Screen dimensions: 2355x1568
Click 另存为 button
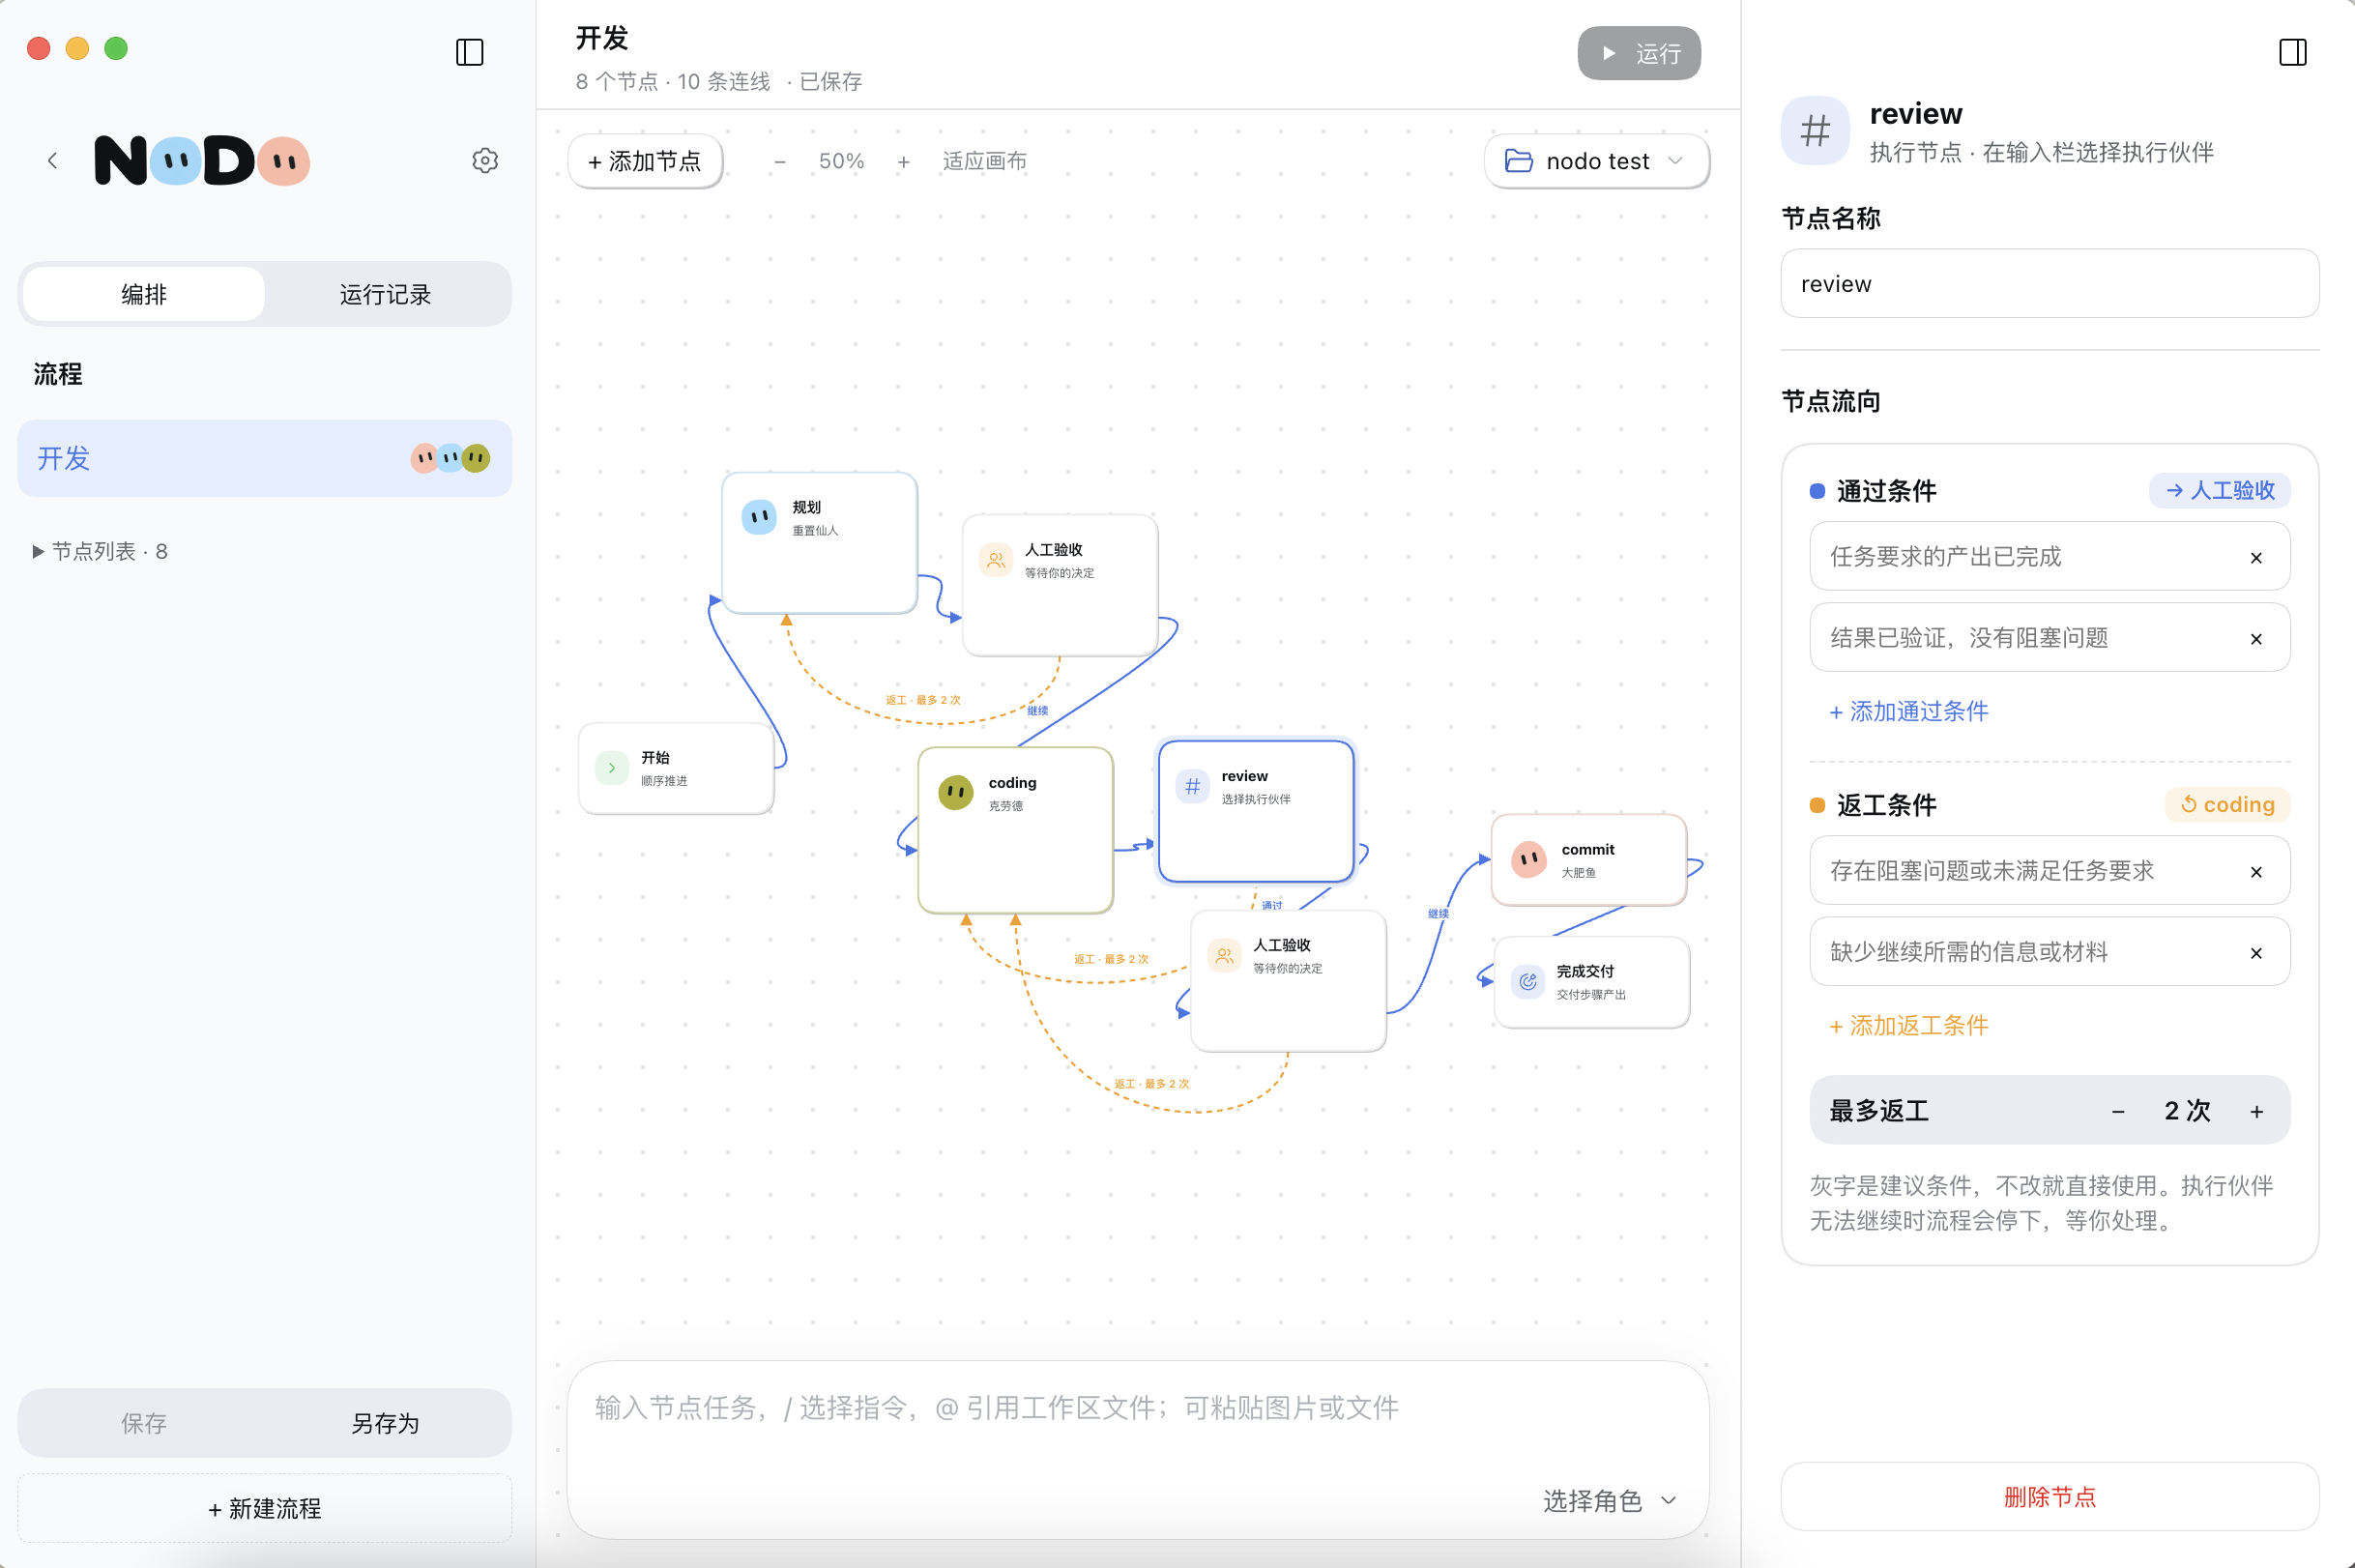(x=385, y=1423)
